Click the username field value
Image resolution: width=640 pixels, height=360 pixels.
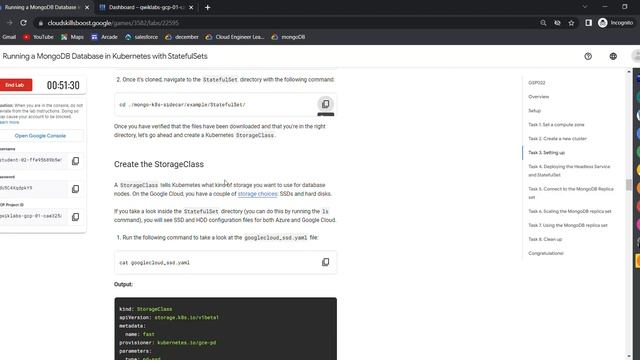point(31,160)
